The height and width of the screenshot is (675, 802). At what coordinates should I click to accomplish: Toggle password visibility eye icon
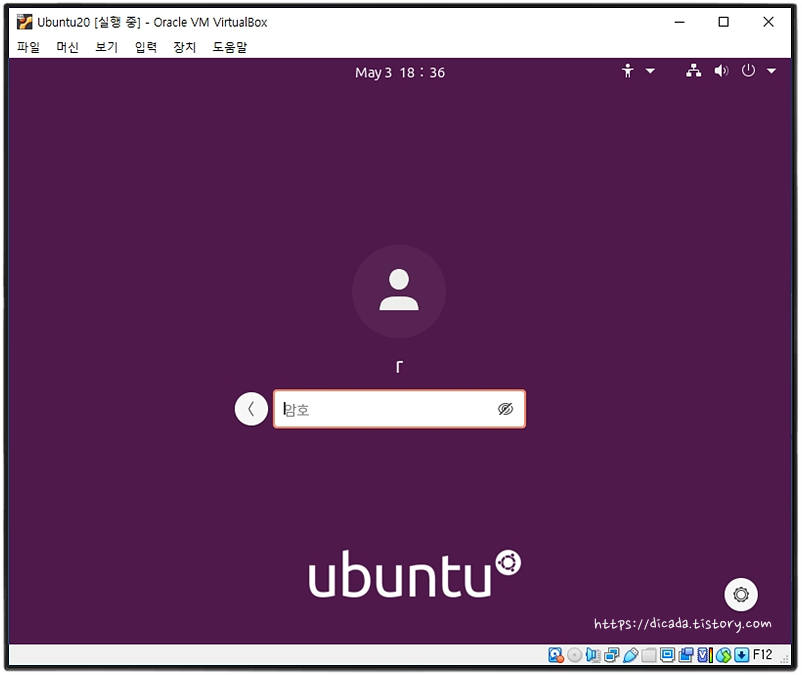point(505,409)
